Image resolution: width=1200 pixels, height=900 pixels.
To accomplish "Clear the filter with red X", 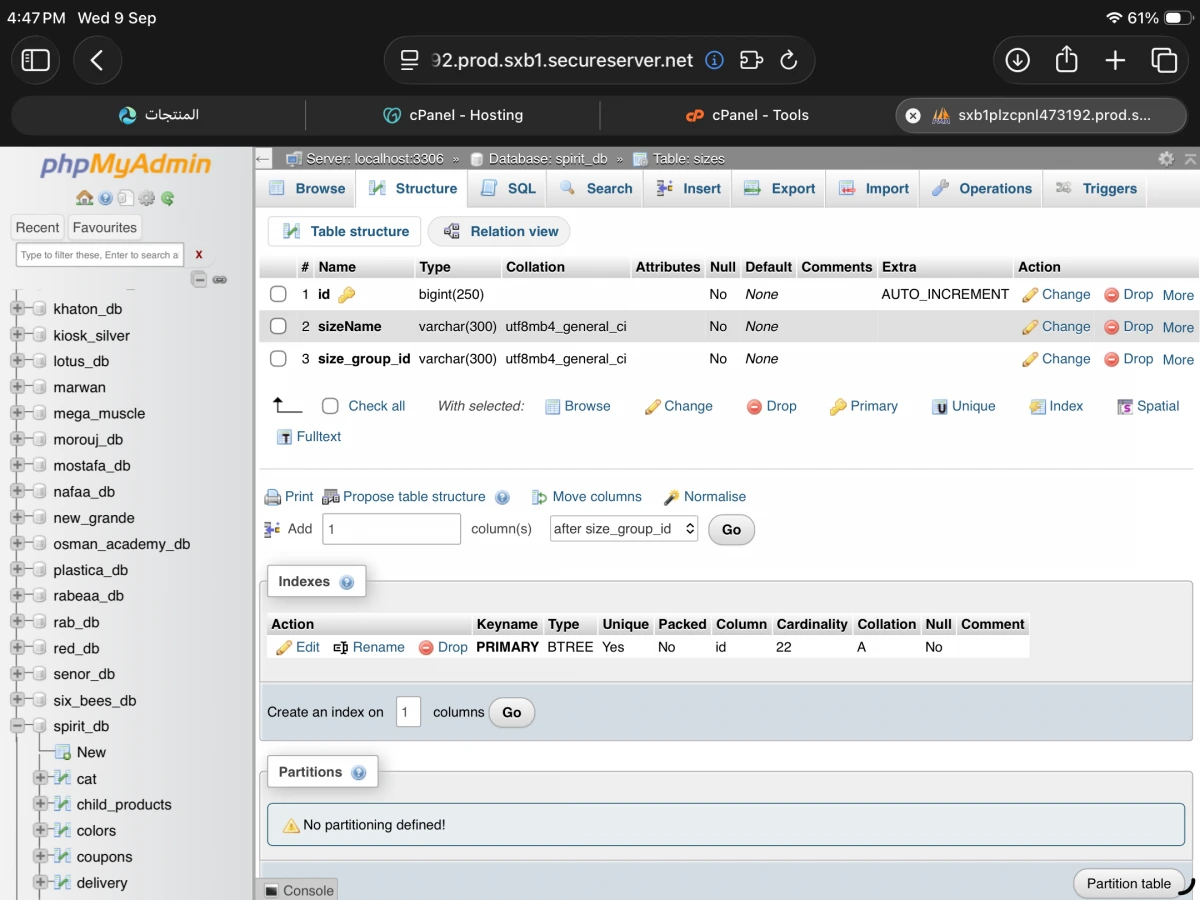I will click(199, 255).
